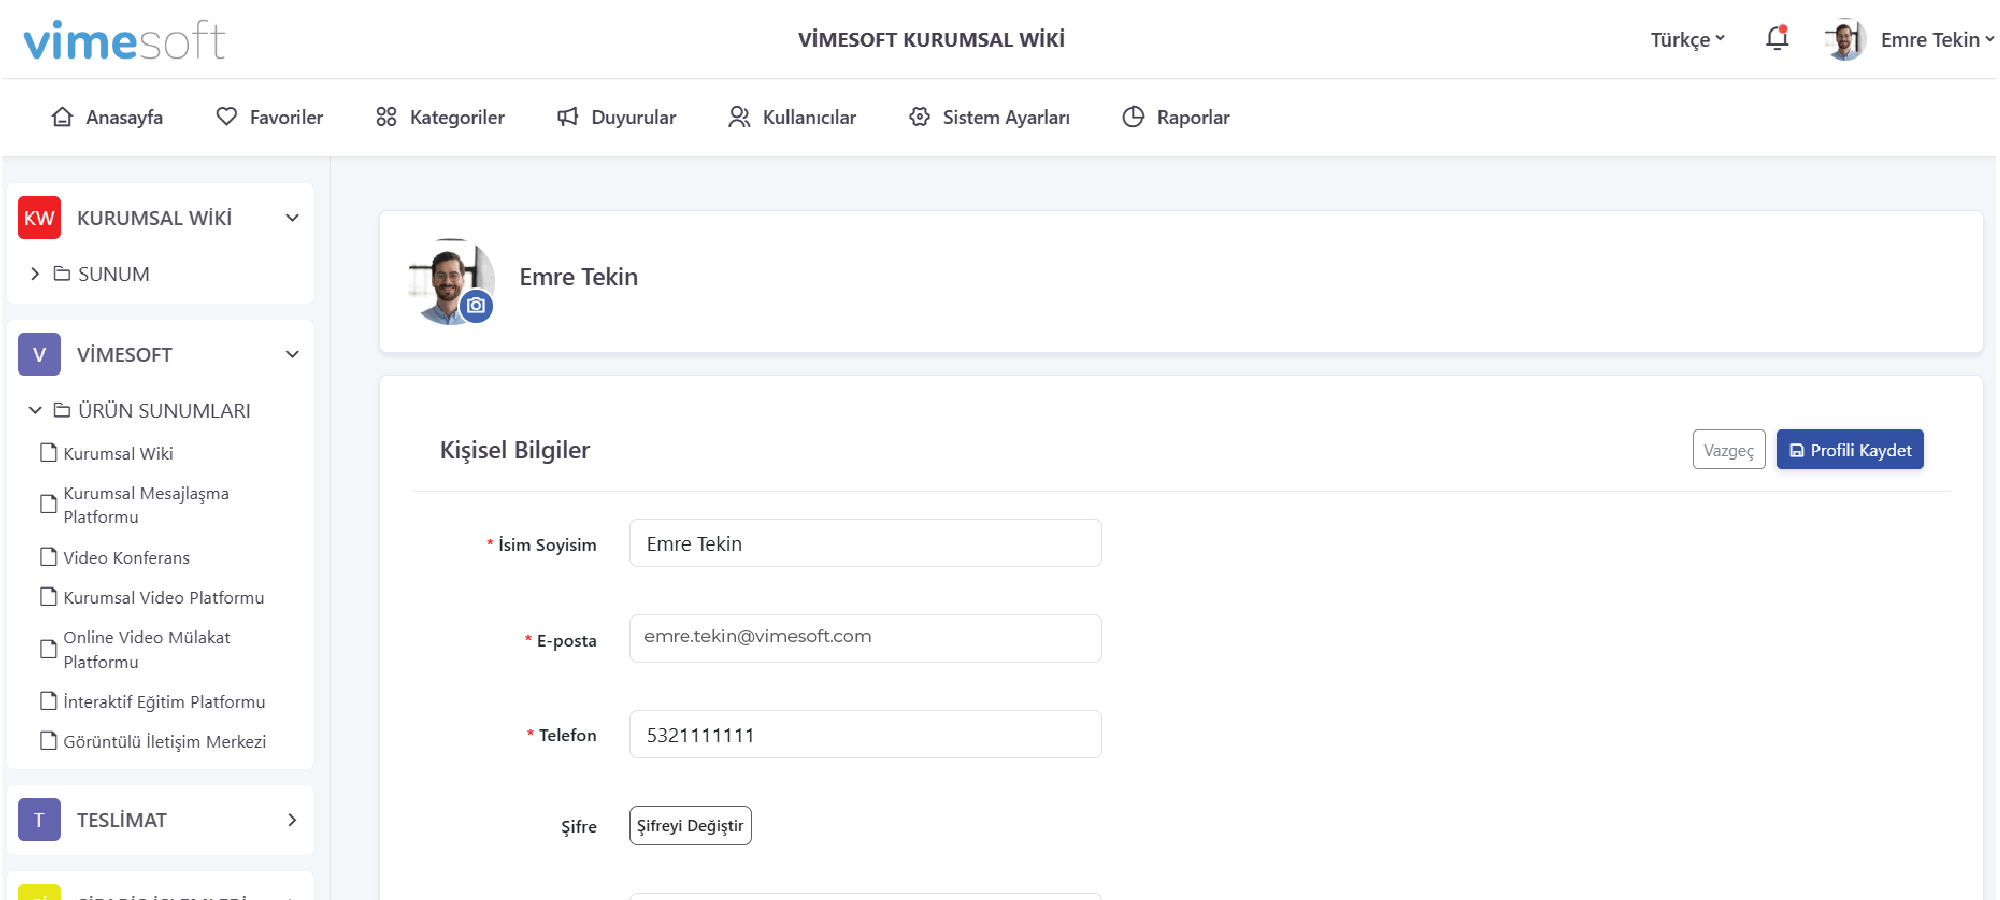Open Duyurular menu item
The image size is (2000, 900).
tap(617, 117)
